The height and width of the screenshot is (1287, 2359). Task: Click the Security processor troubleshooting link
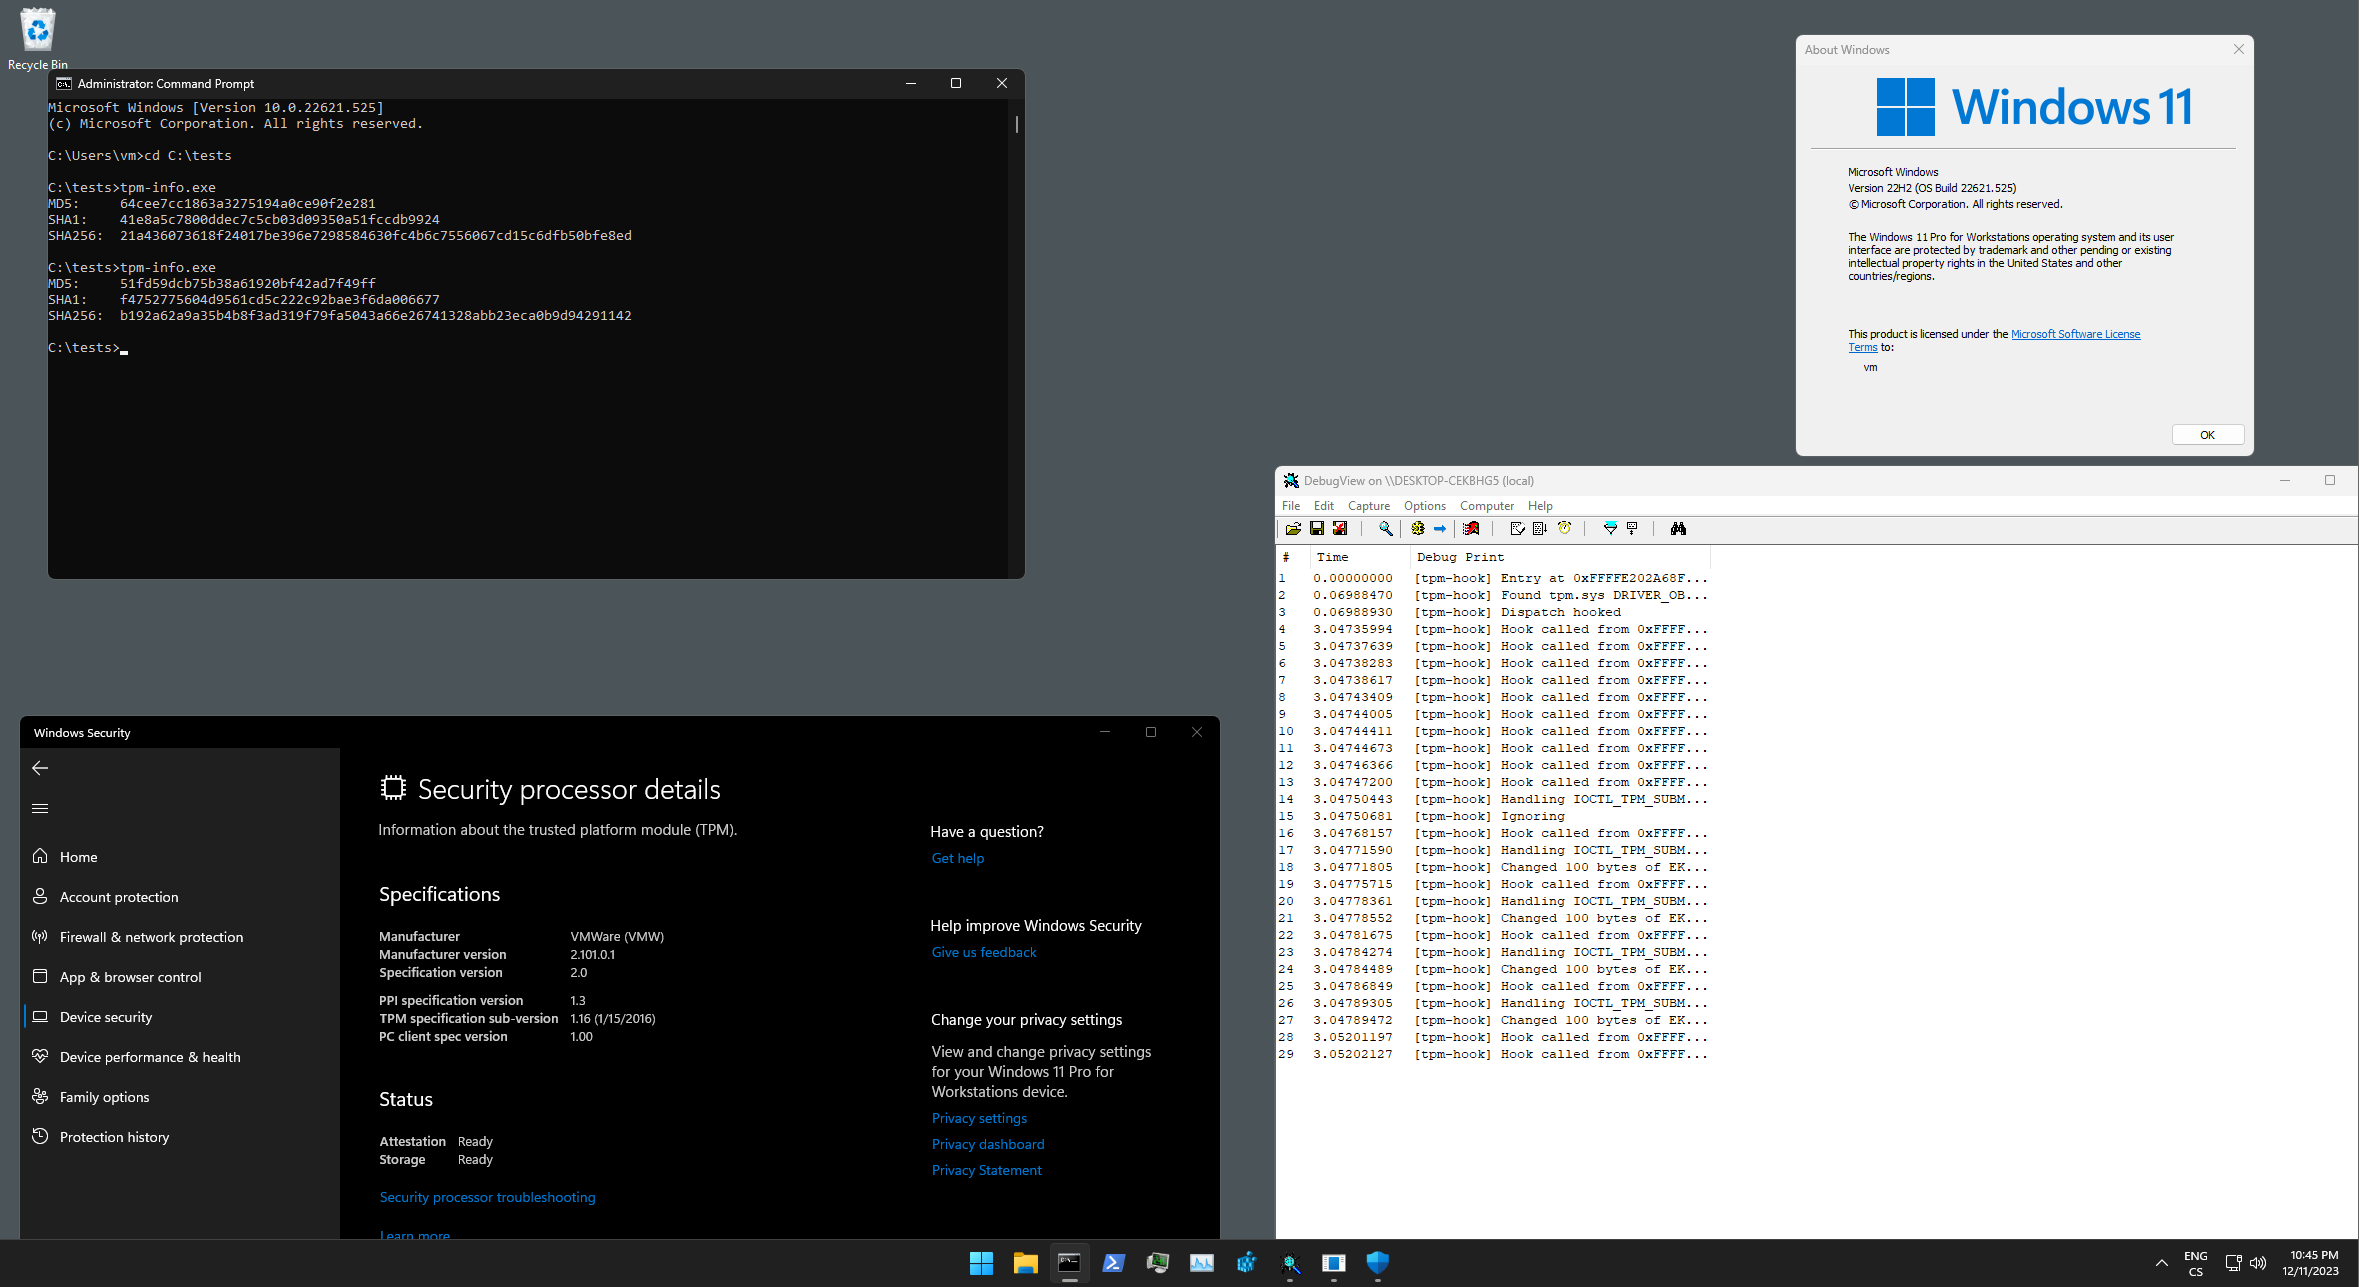pyautogui.click(x=487, y=1197)
